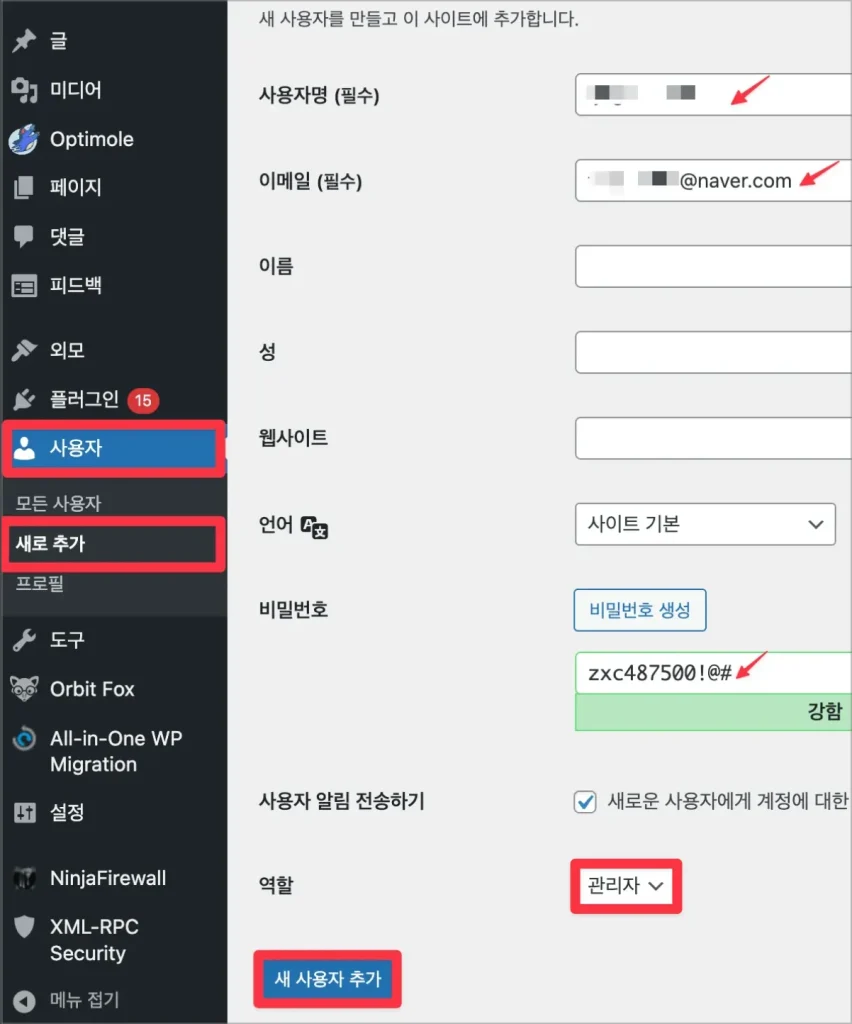Screen dimensions: 852x1024
Task: Open All-in-One WP Migration icon
Action: tap(24, 739)
